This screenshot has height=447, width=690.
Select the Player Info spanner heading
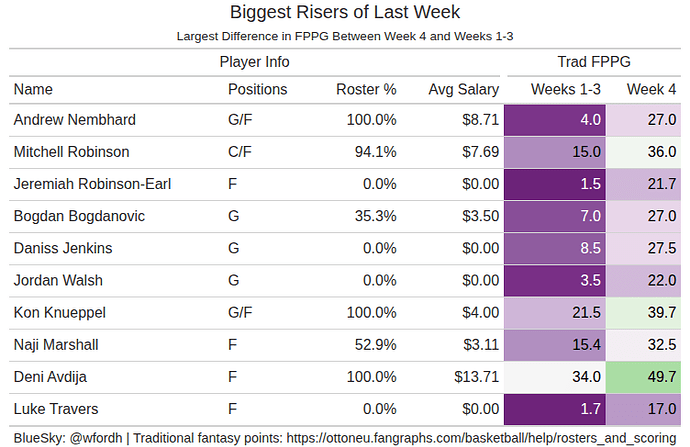[x=255, y=62]
